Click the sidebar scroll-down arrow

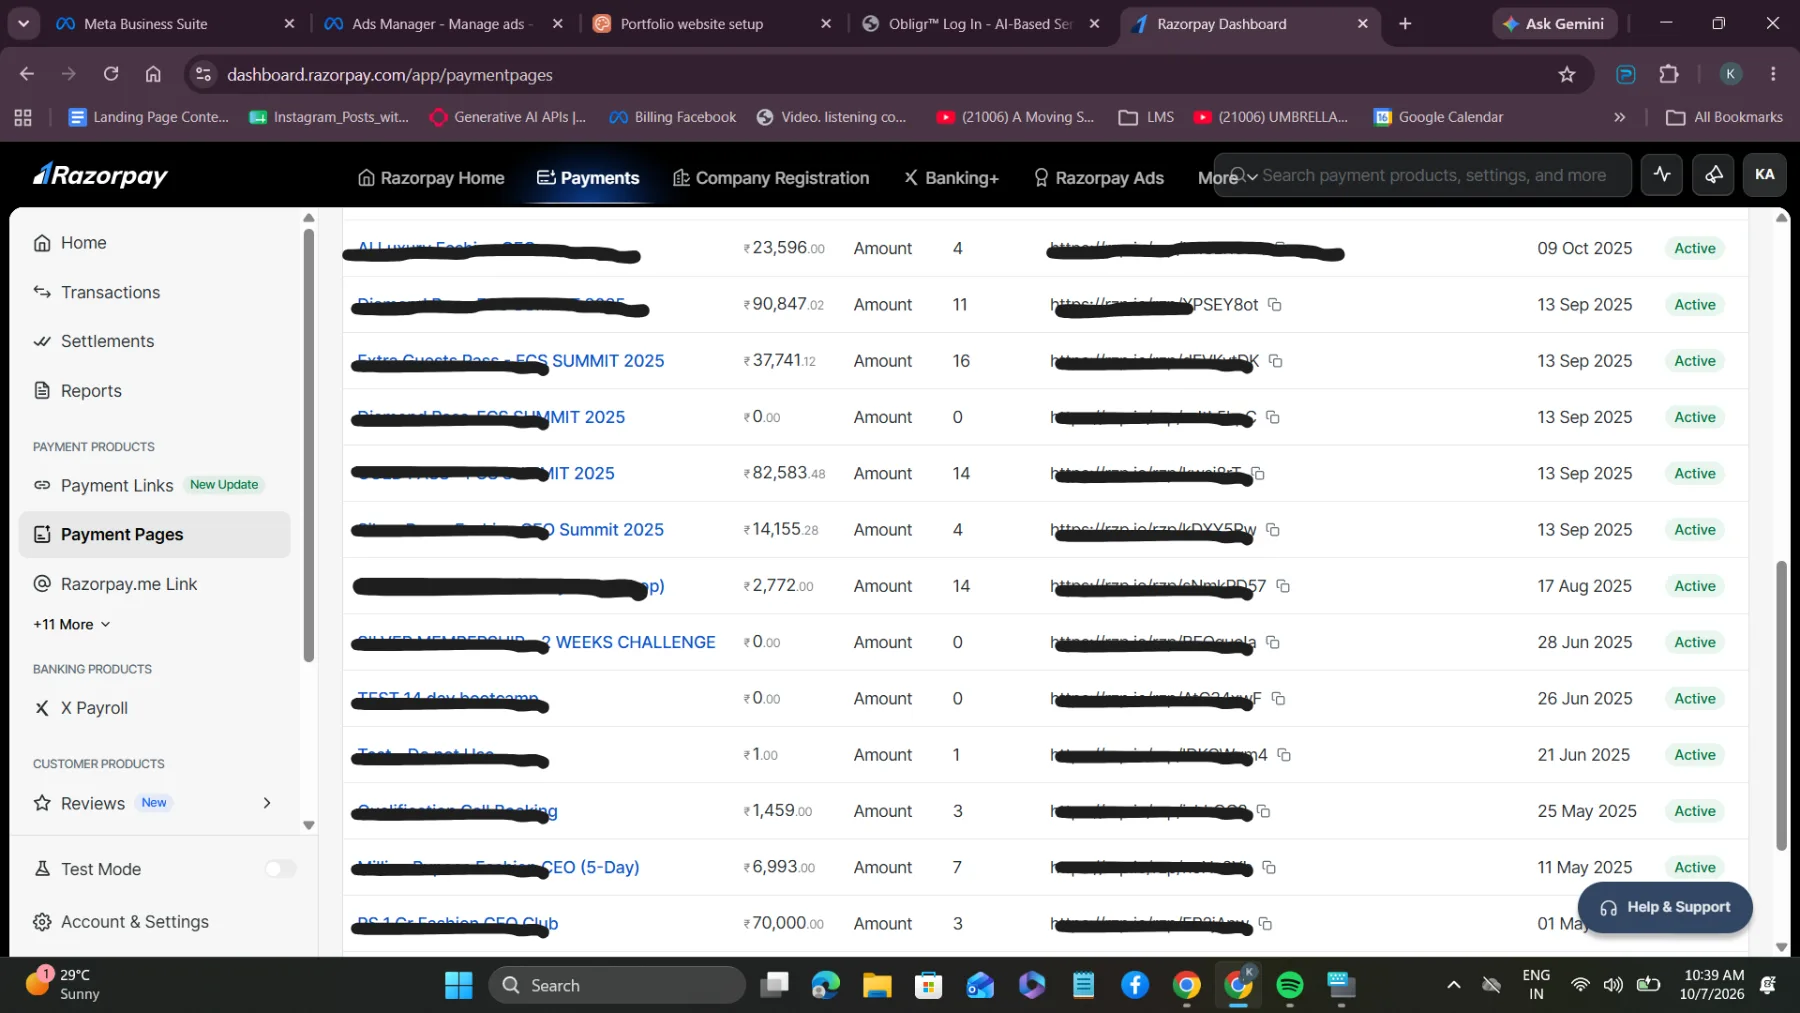click(308, 825)
